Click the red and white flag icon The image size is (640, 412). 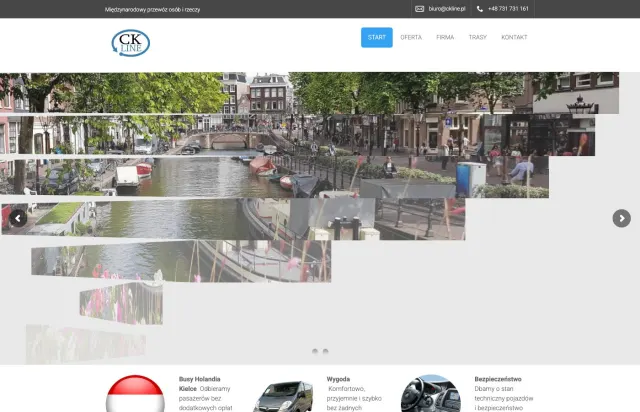pyautogui.click(x=135, y=394)
